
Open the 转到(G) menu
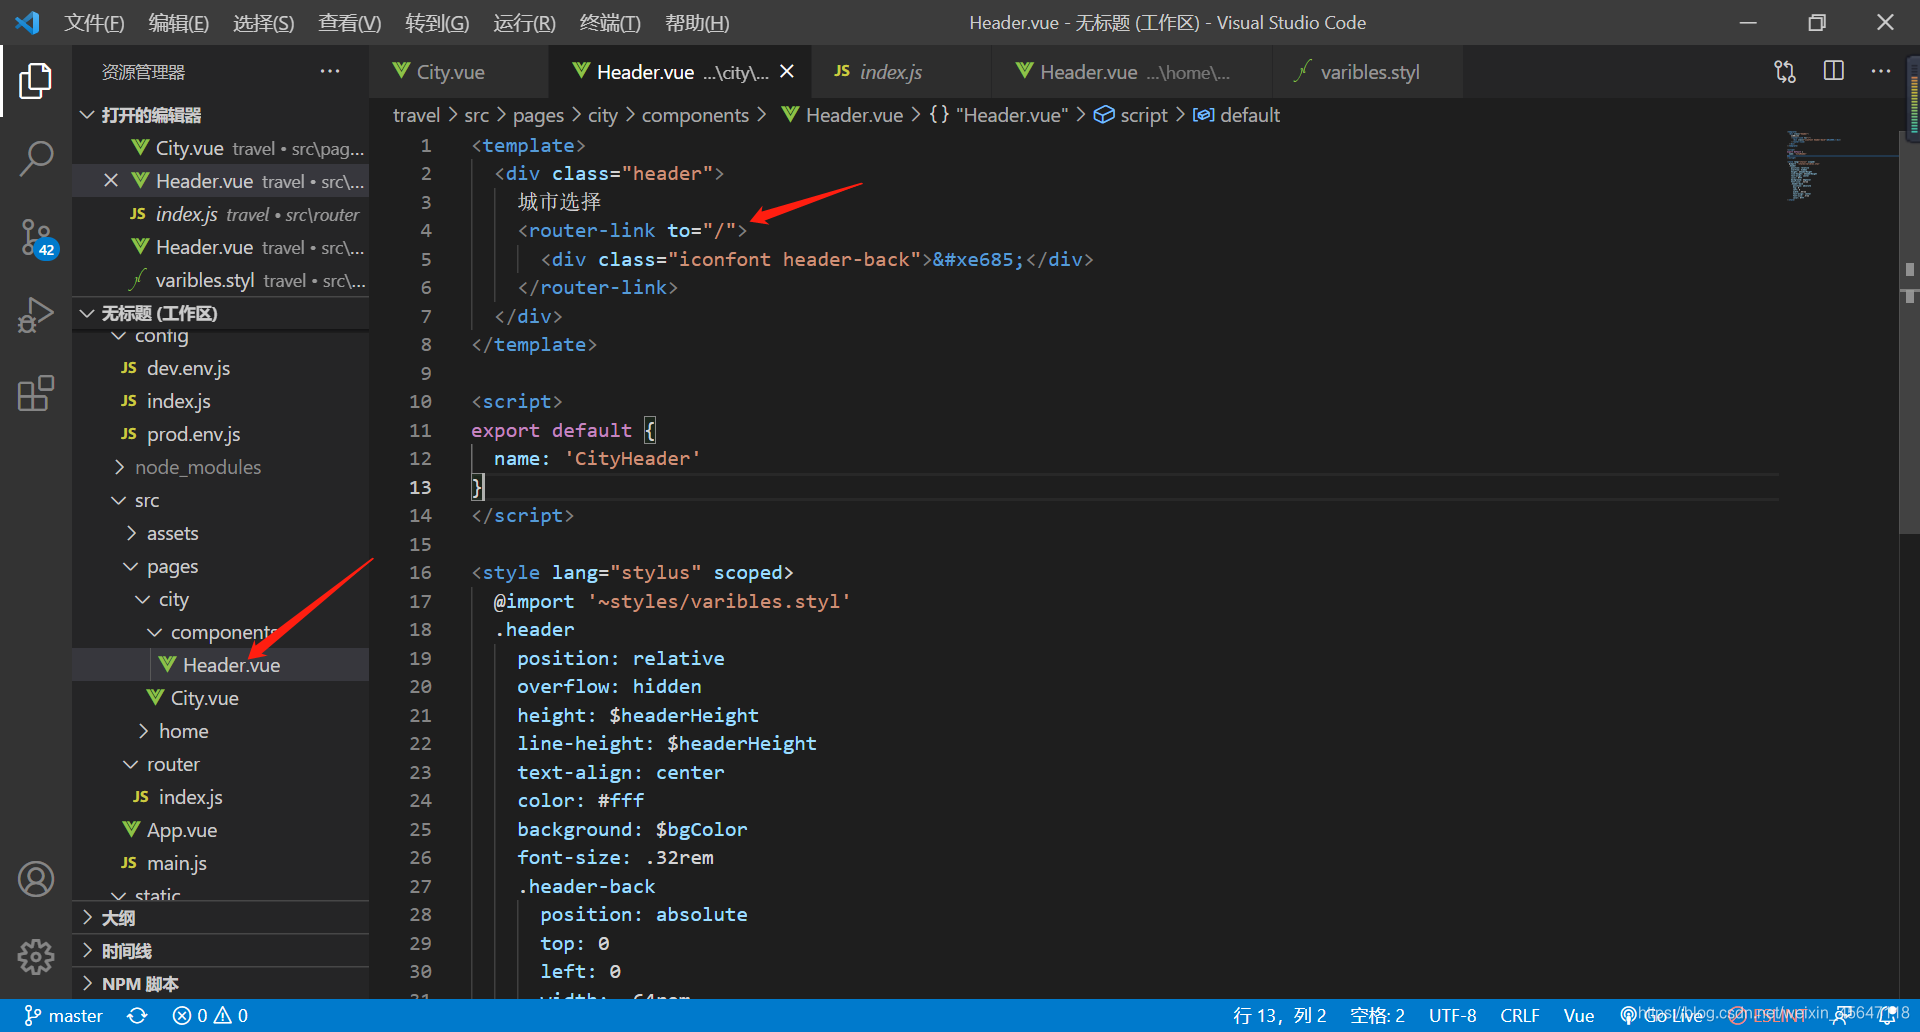pos(437,23)
